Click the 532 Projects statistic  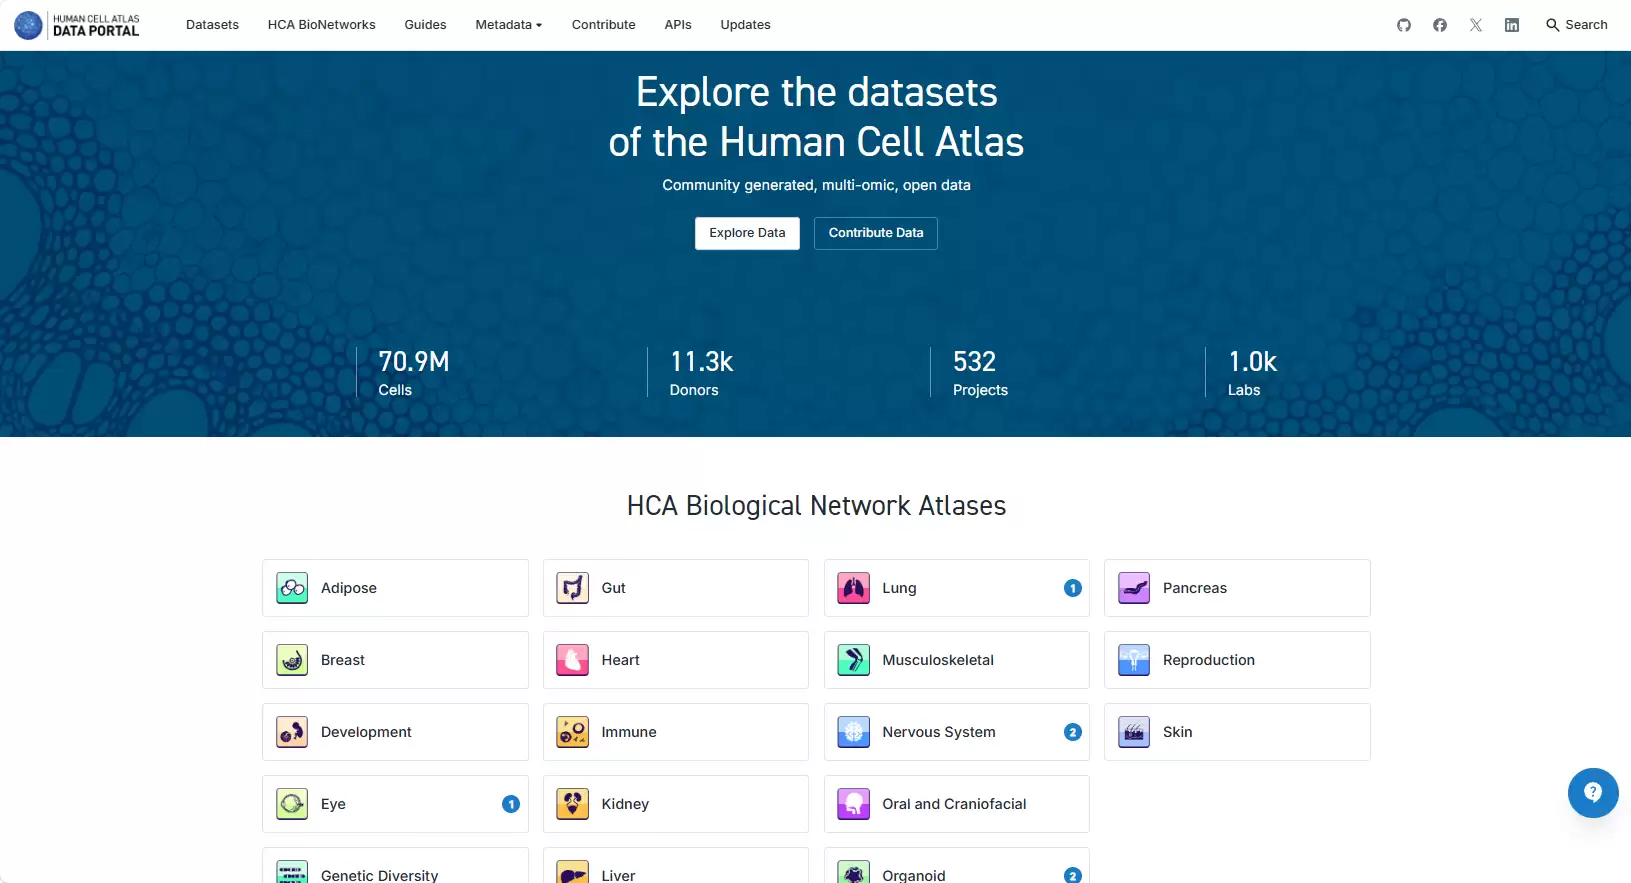click(980, 373)
